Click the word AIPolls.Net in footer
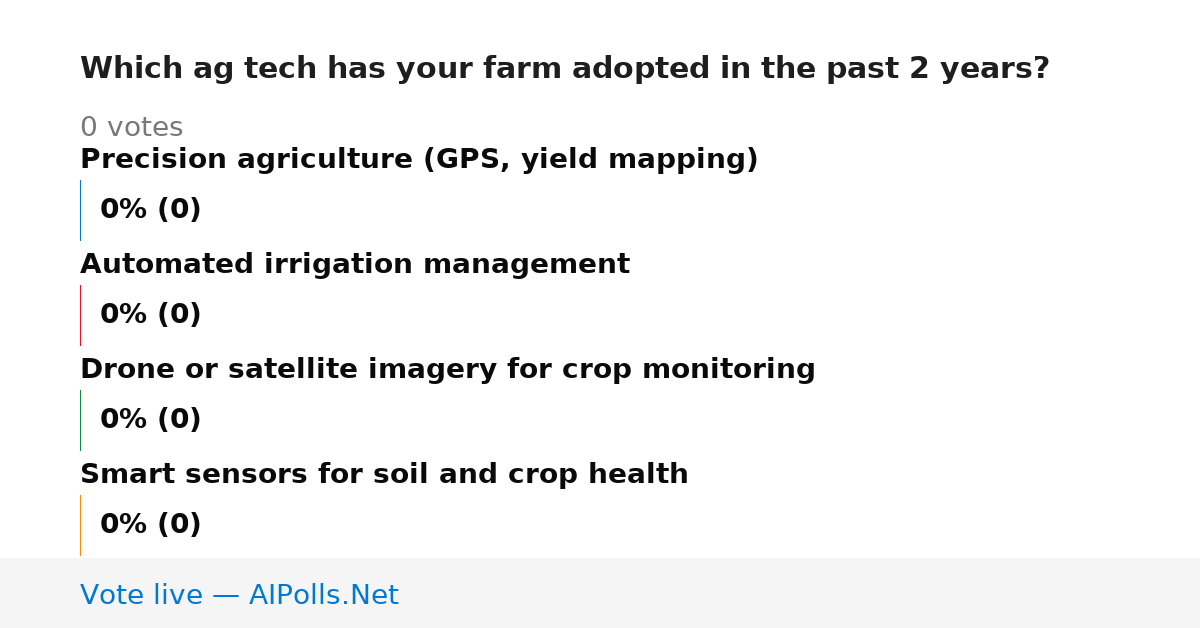Screen dimensions: 1200x628 click(323, 595)
